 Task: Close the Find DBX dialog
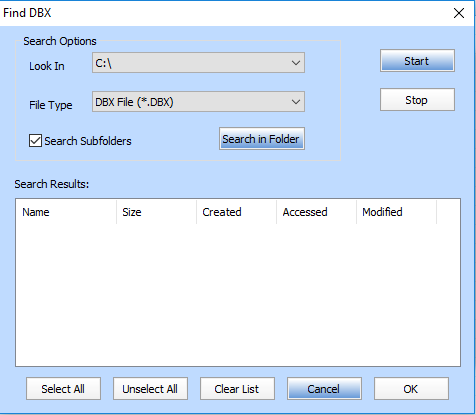tap(459, 13)
